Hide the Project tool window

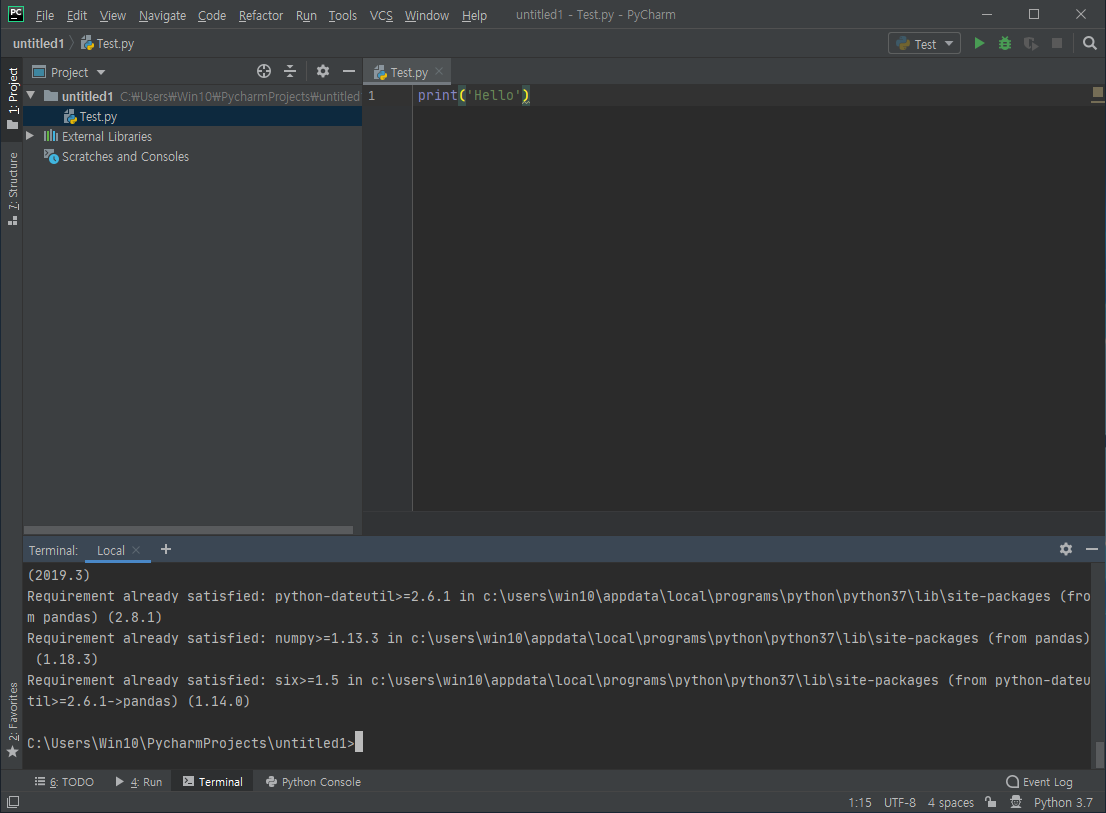click(x=348, y=71)
